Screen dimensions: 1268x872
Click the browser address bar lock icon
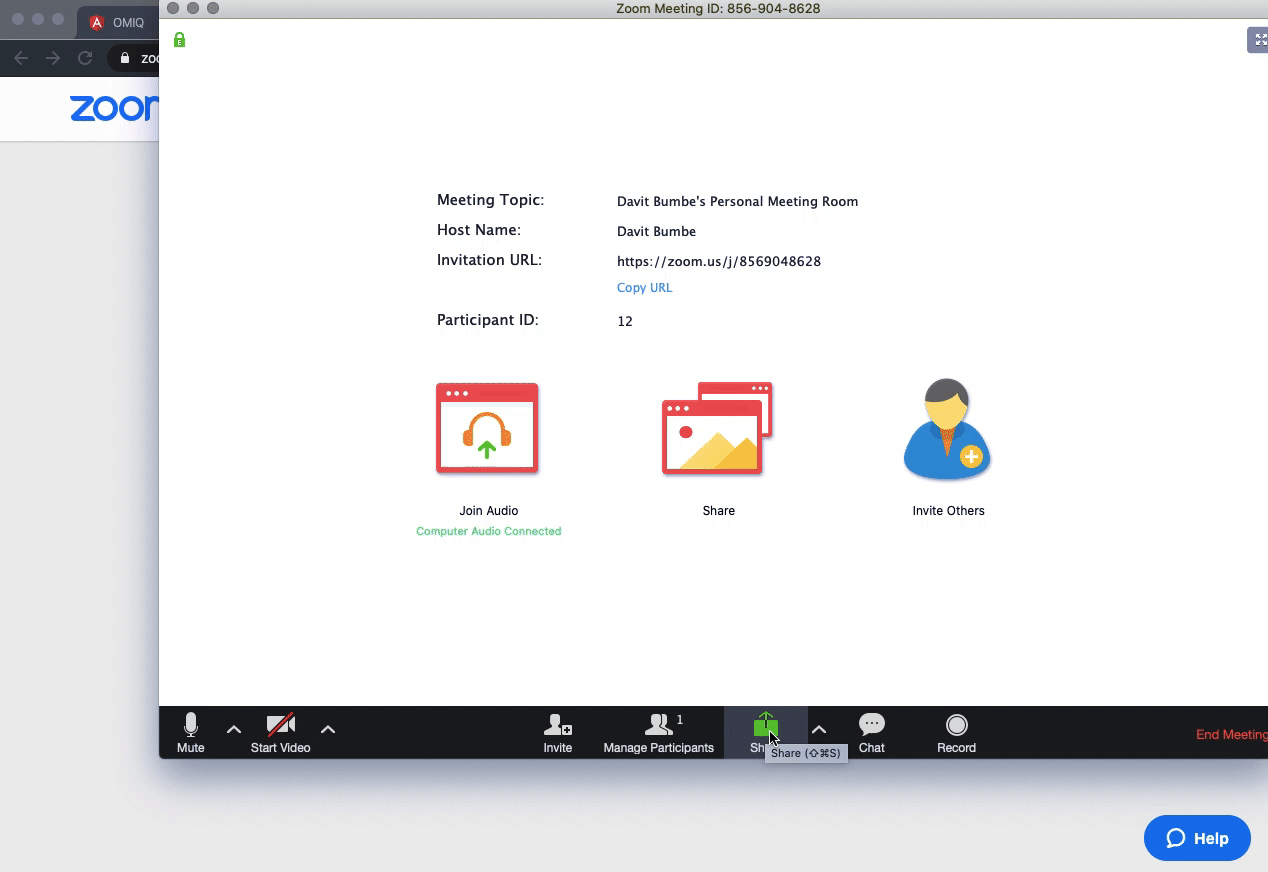[x=125, y=58]
